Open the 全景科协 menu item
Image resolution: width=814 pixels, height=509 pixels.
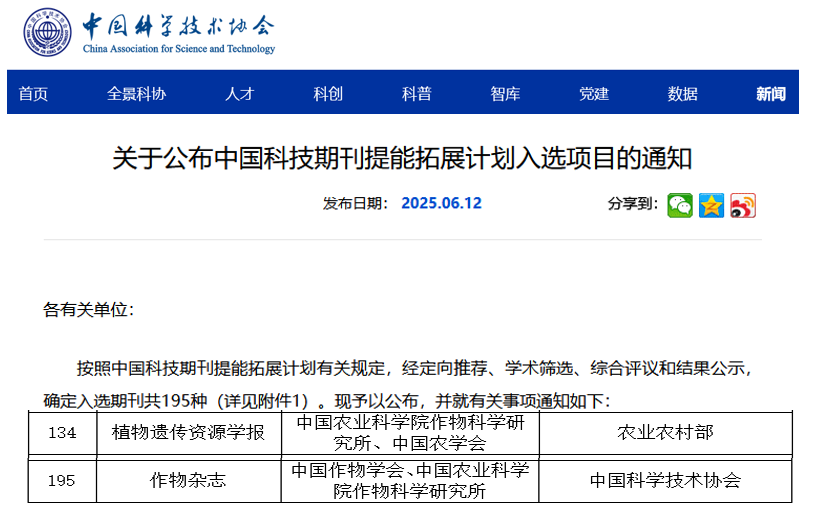pos(136,94)
